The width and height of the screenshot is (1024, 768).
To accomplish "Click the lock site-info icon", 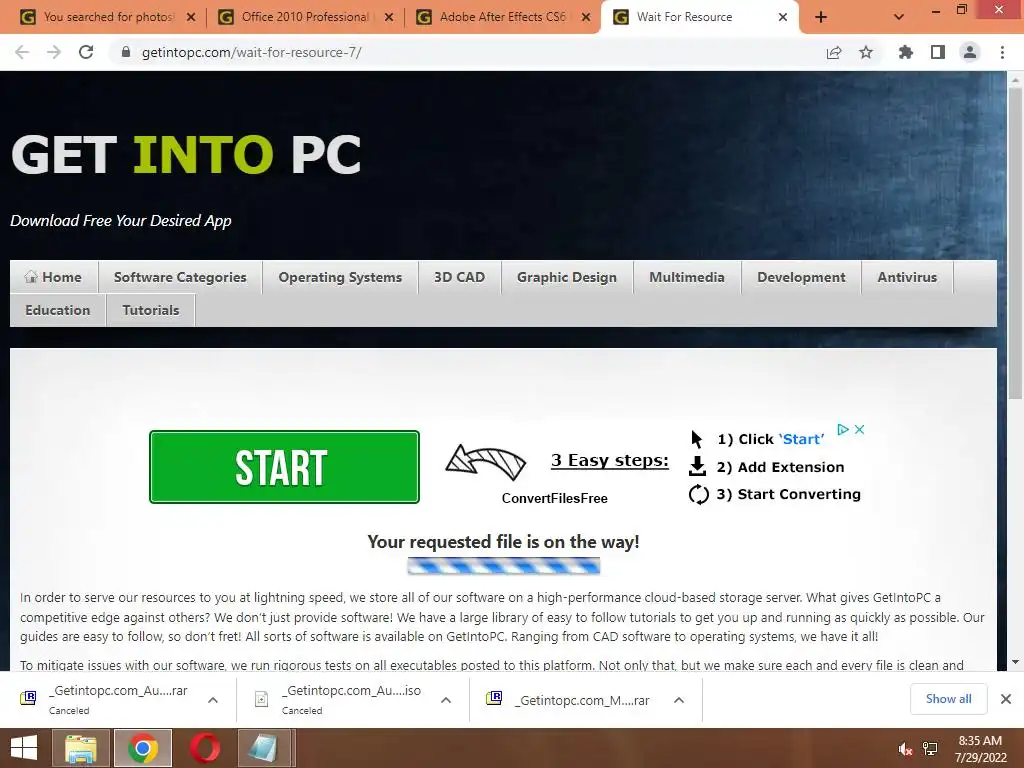I will coord(126,52).
